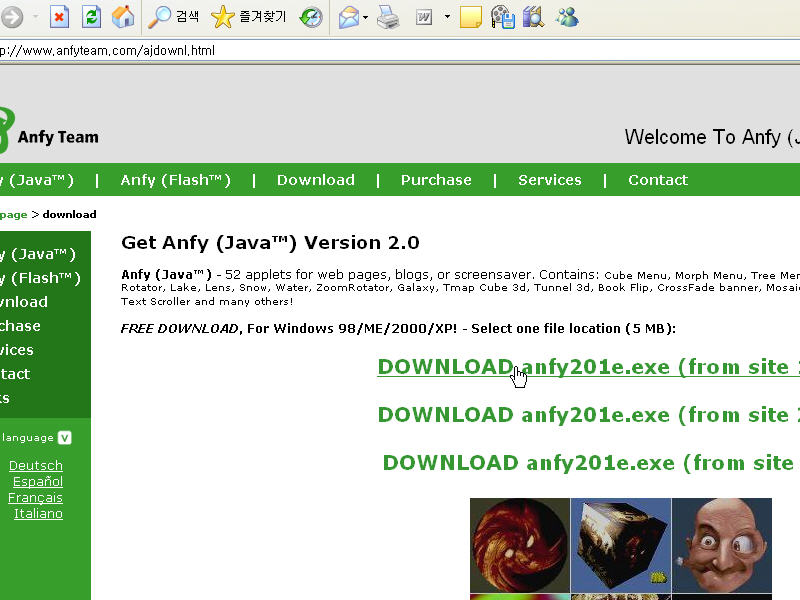This screenshot has height=600, width=800.
Task: Switch language to Español
Action: [38, 482]
